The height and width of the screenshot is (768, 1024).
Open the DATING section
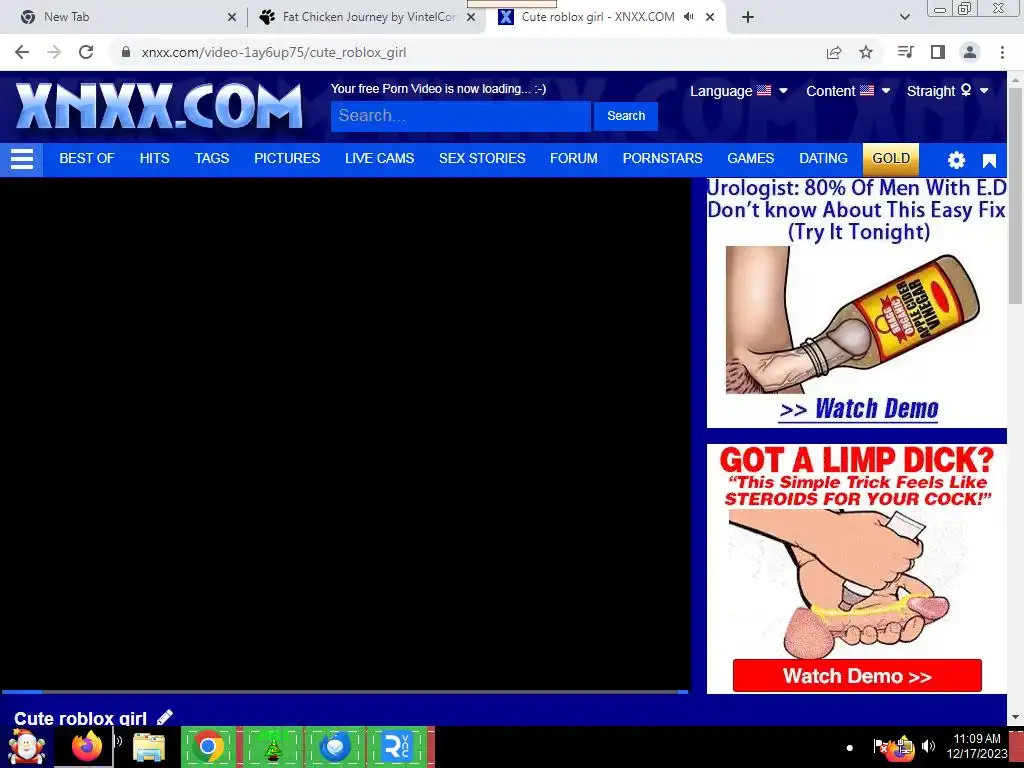(823, 159)
